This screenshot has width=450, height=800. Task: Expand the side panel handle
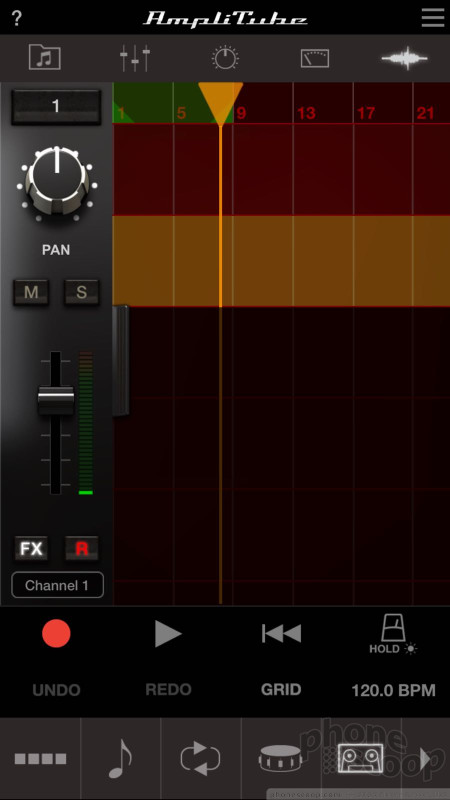pos(121,360)
